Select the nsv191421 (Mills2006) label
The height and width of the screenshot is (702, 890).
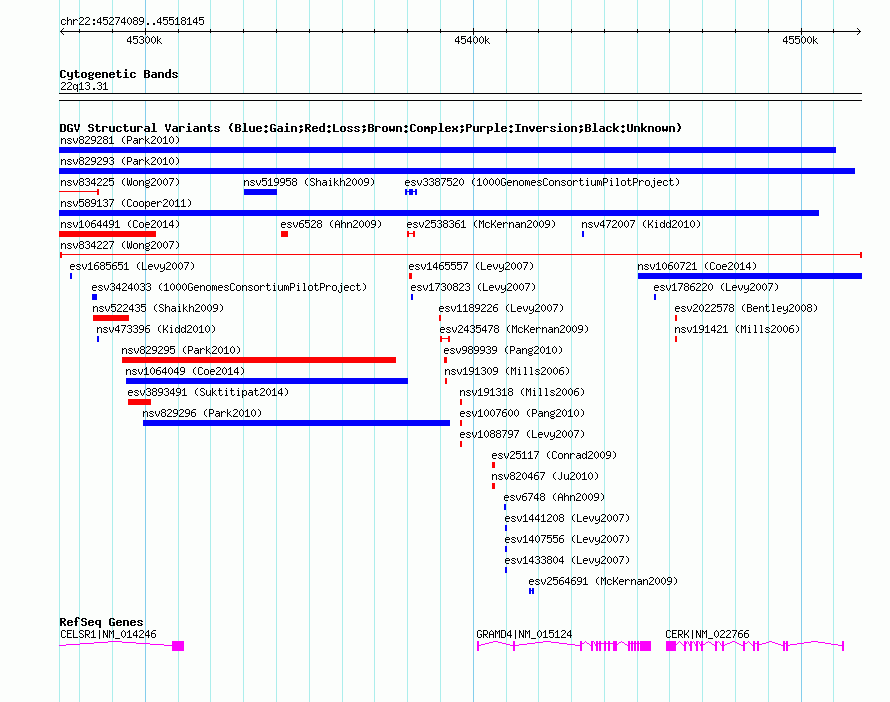[x=737, y=329]
